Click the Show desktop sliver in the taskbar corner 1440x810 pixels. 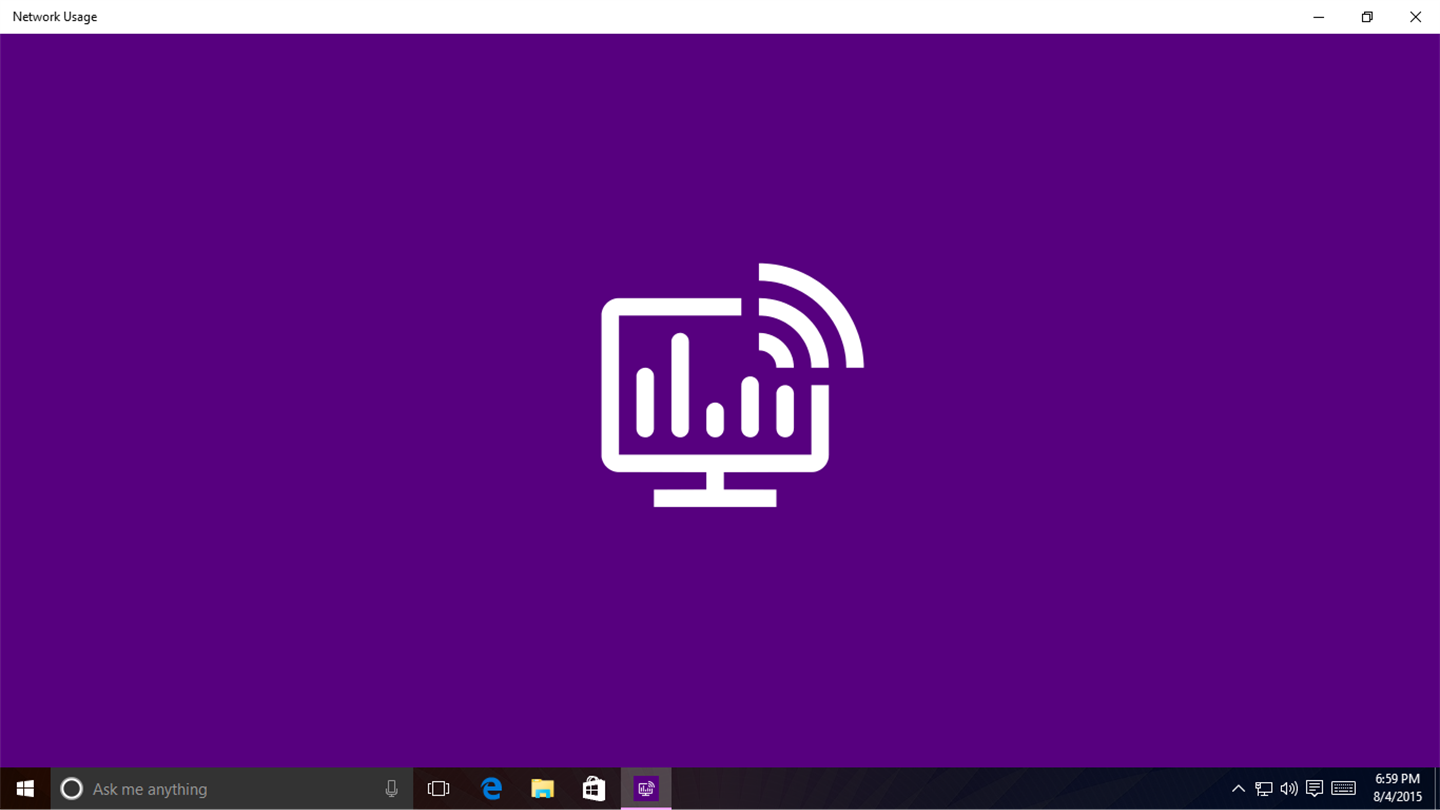(1437, 789)
